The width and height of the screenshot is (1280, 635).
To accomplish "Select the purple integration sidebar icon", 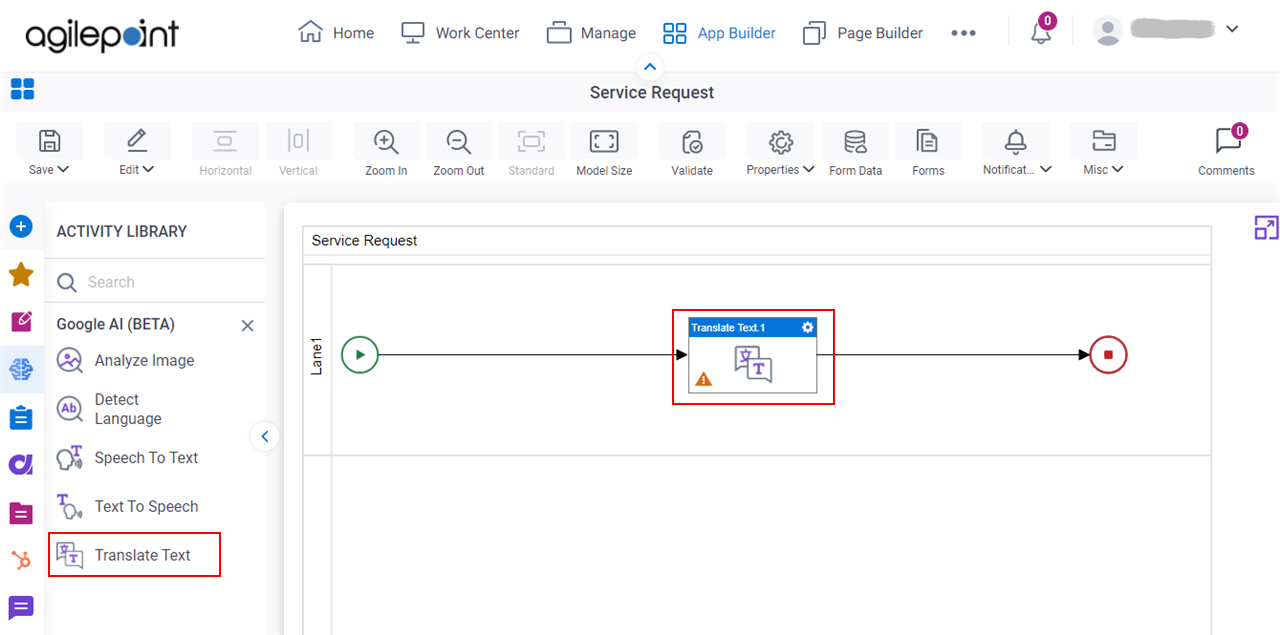I will pos(21,464).
